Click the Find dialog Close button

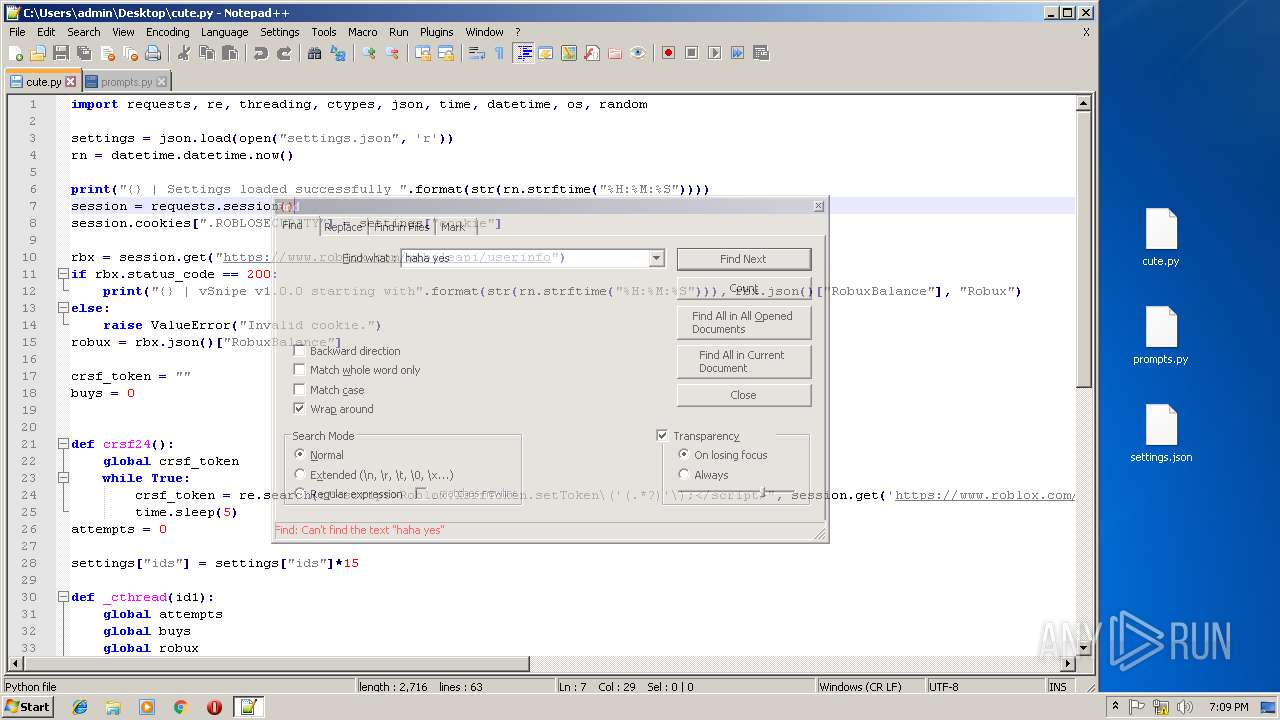coord(743,395)
